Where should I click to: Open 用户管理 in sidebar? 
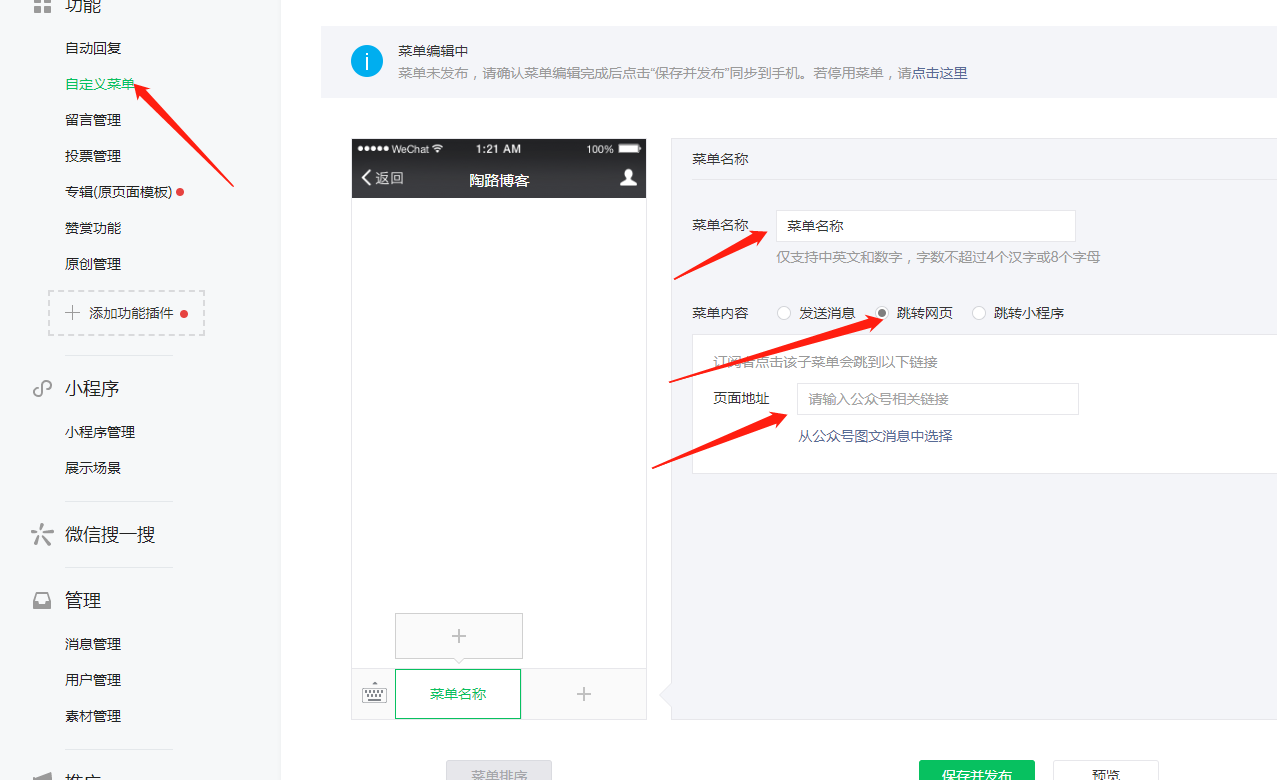93,680
